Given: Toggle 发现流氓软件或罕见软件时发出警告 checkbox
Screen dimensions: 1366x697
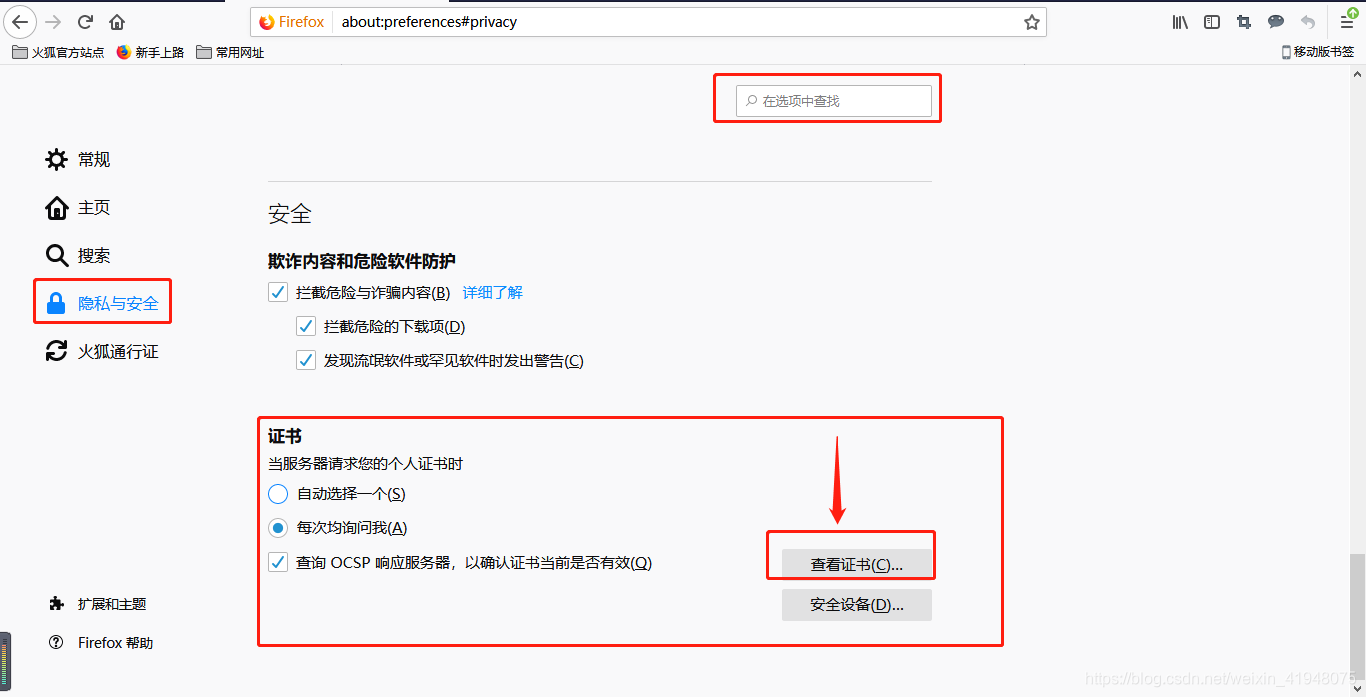Looking at the screenshot, I should [x=306, y=361].
